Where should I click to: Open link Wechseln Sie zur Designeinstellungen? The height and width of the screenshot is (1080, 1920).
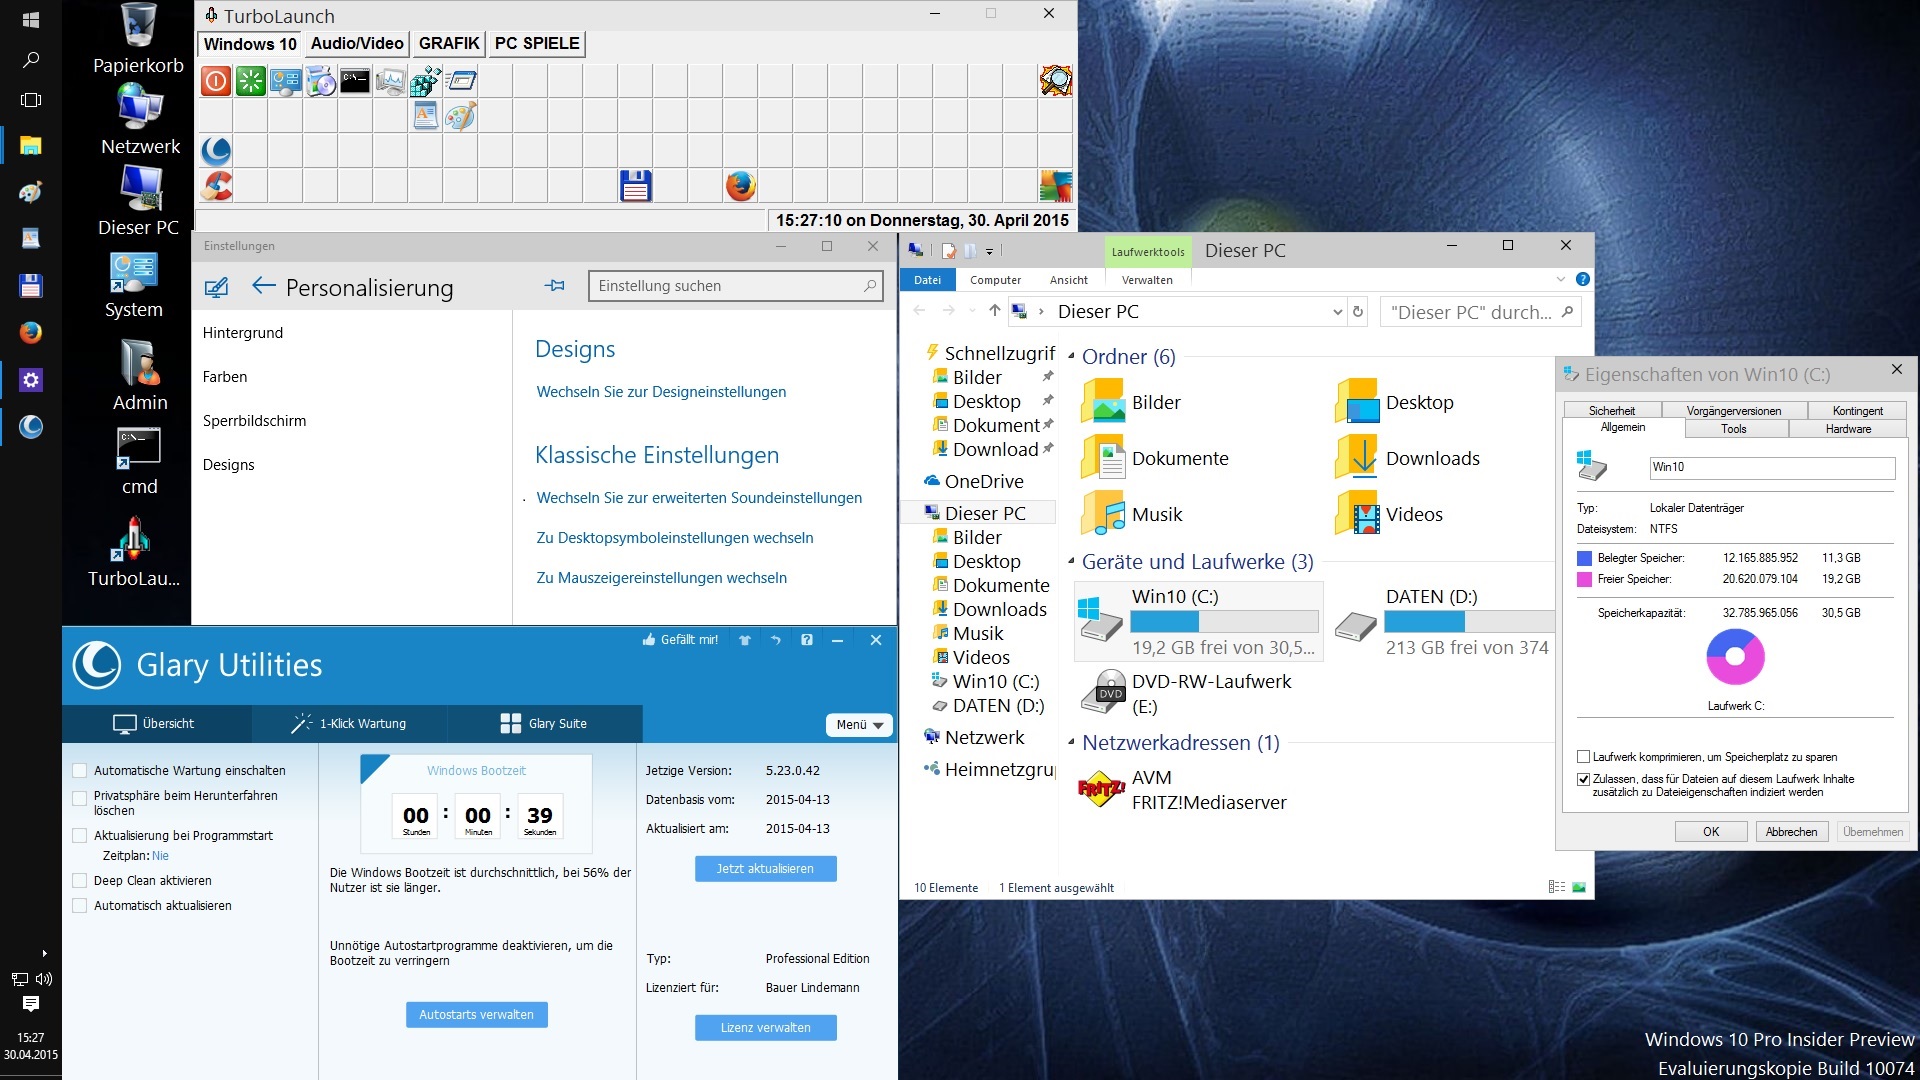pyautogui.click(x=661, y=392)
